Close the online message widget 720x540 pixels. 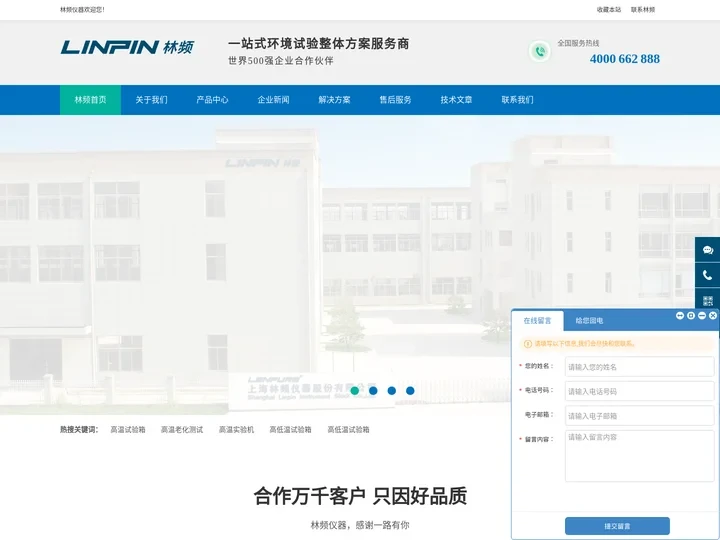(x=713, y=315)
